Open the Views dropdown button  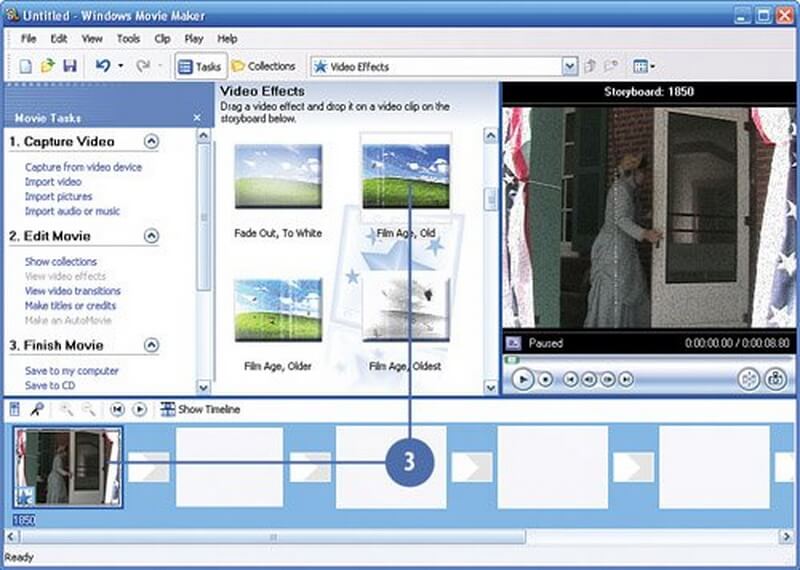pyautogui.click(x=643, y=66)
